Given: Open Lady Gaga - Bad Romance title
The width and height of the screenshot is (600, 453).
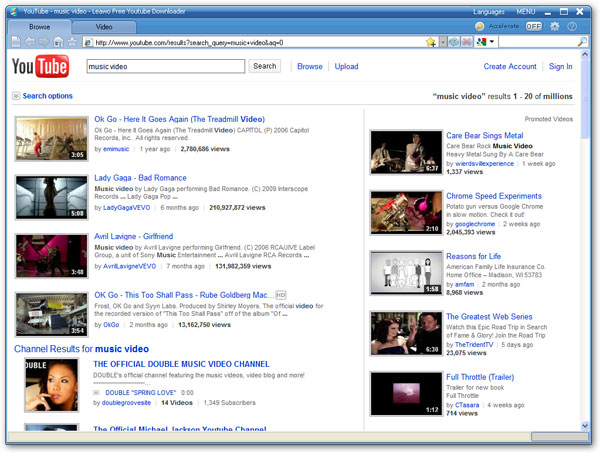Looking at the screenshot, I should click(140, 178).
